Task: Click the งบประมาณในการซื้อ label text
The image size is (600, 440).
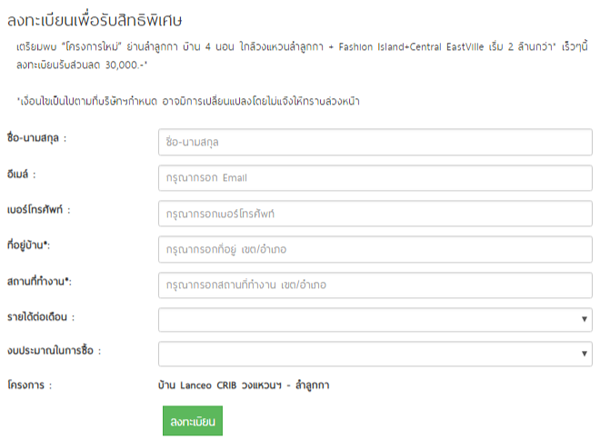Action: (53, 351)
